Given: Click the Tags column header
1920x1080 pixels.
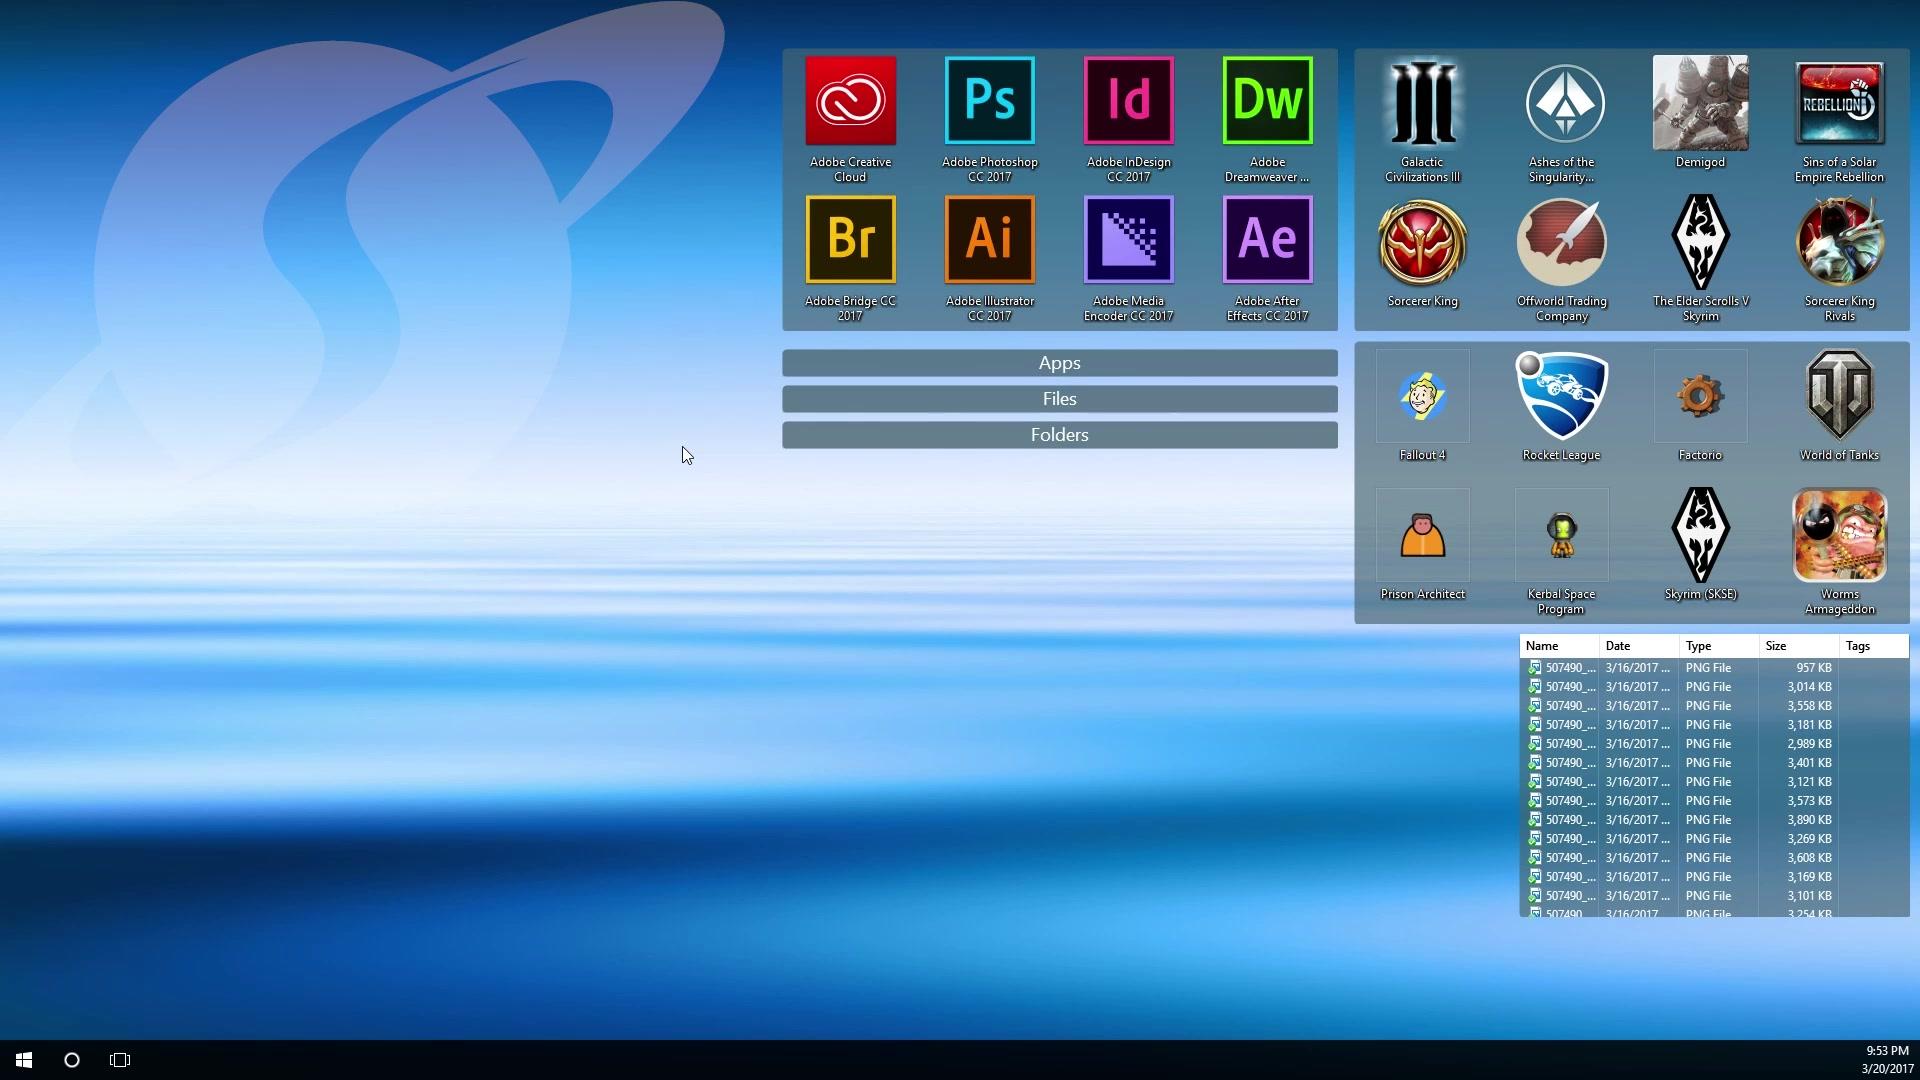Looking at the screenshot, I should pos(1874,646).
